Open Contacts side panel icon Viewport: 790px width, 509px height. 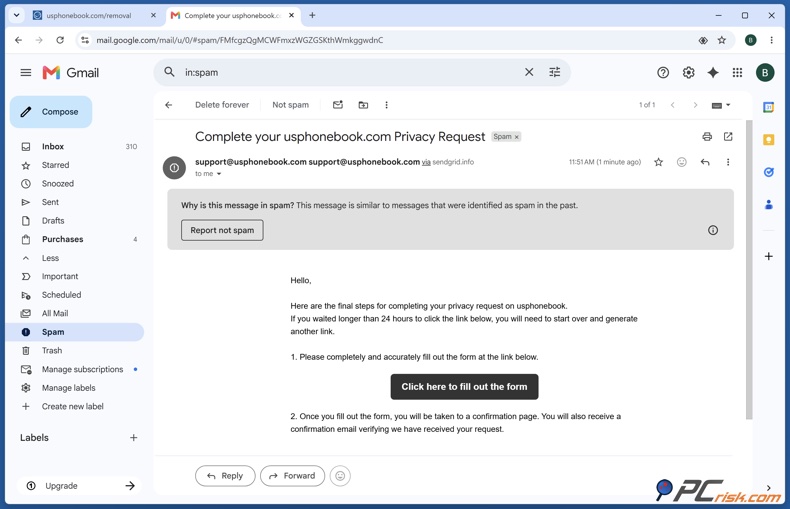[x=768, y=205]
